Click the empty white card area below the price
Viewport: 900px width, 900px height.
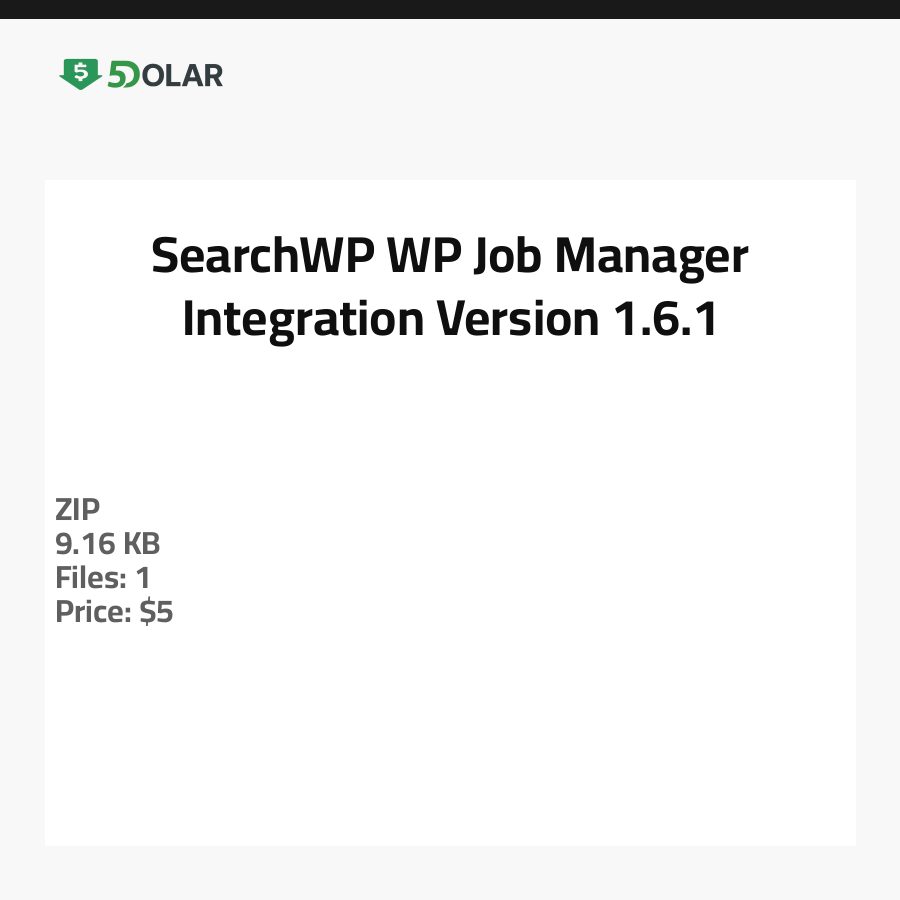[450, 740]
